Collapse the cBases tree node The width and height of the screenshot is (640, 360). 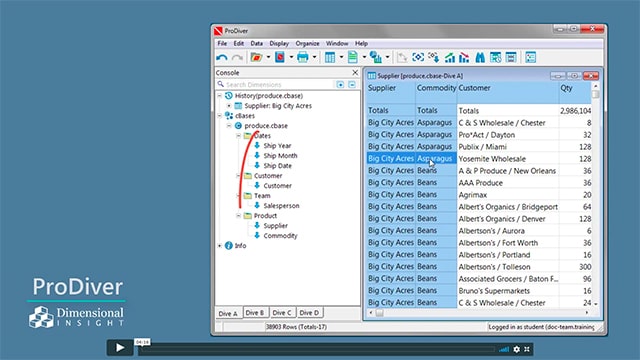pos(220,116)
